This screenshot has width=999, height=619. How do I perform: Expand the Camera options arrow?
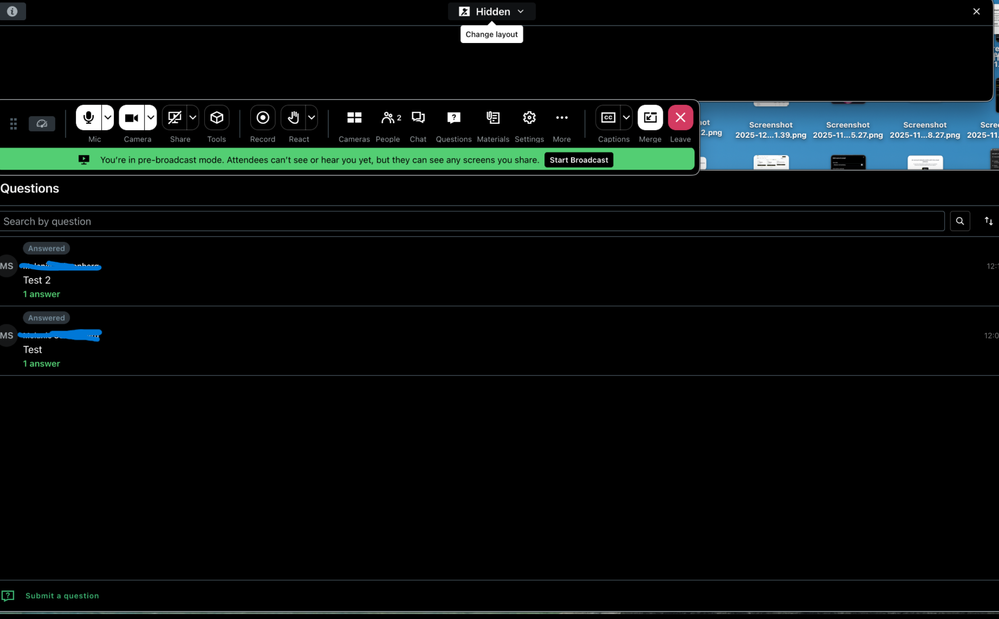[x=151, y=118]
